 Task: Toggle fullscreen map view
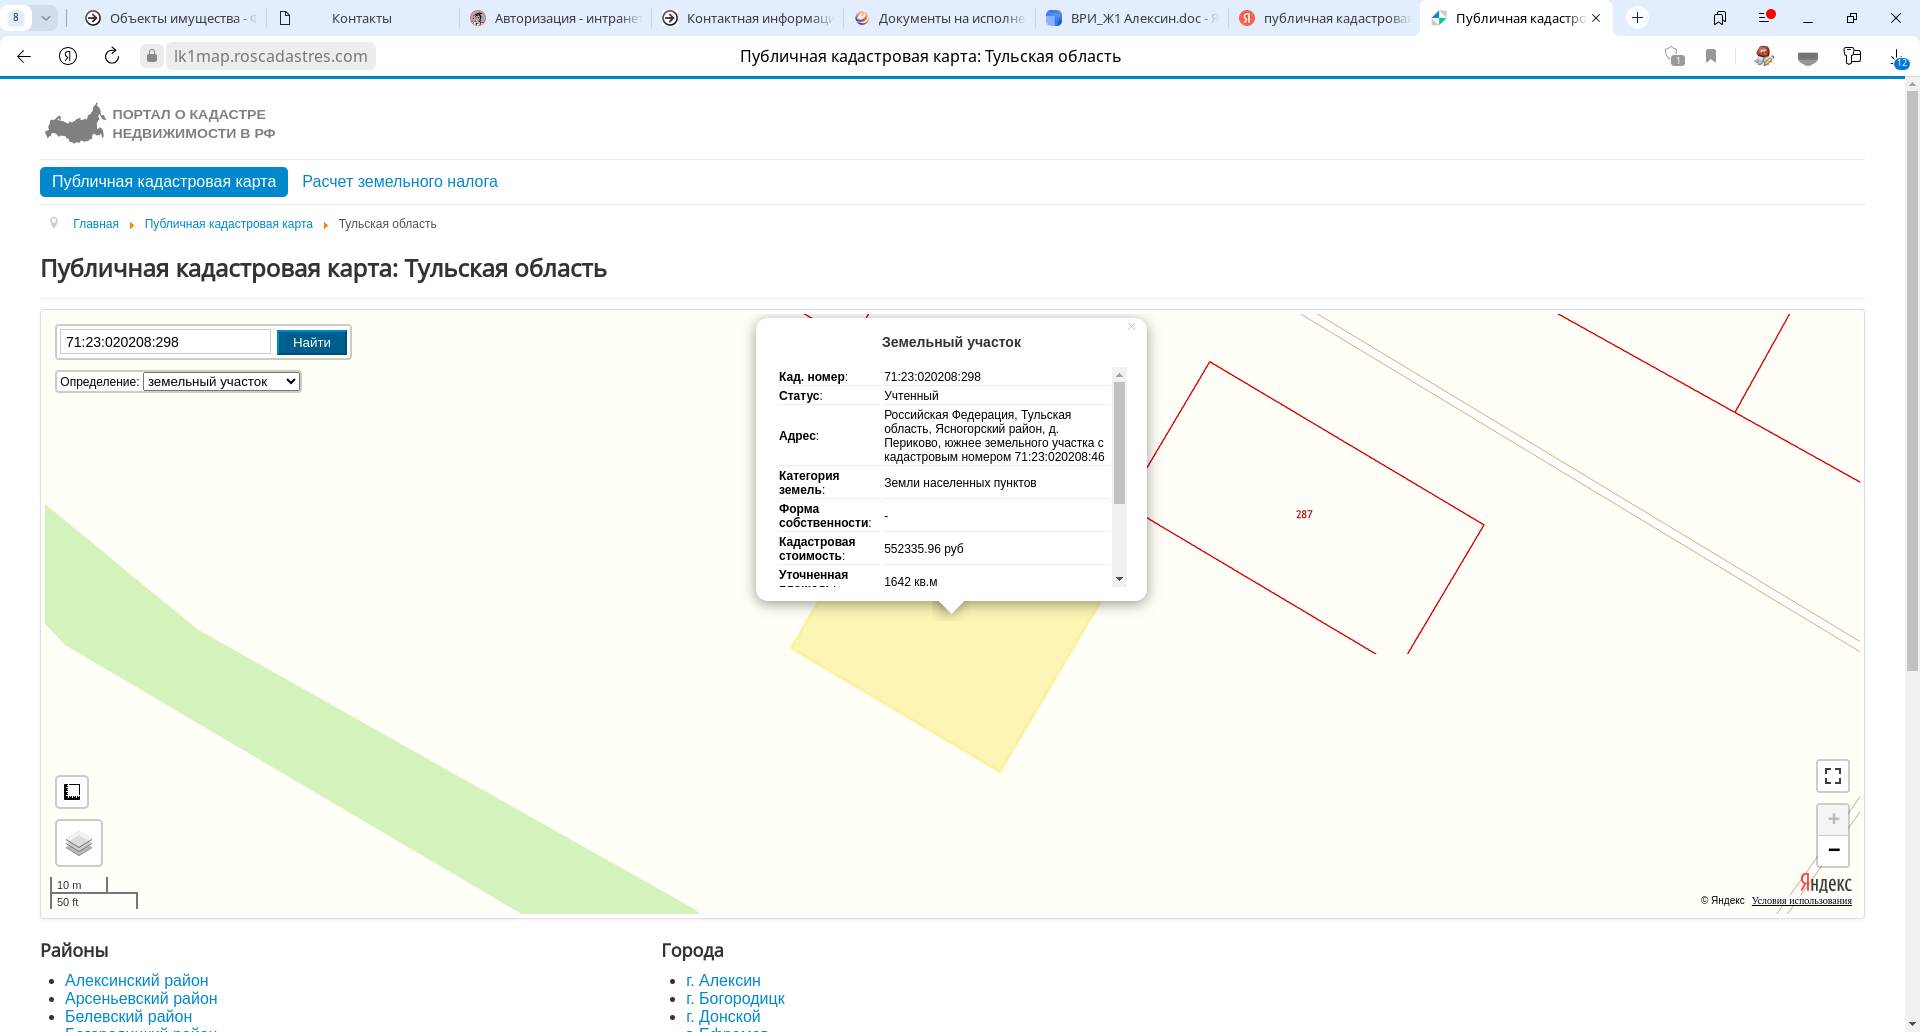(x=1832, y=776)
